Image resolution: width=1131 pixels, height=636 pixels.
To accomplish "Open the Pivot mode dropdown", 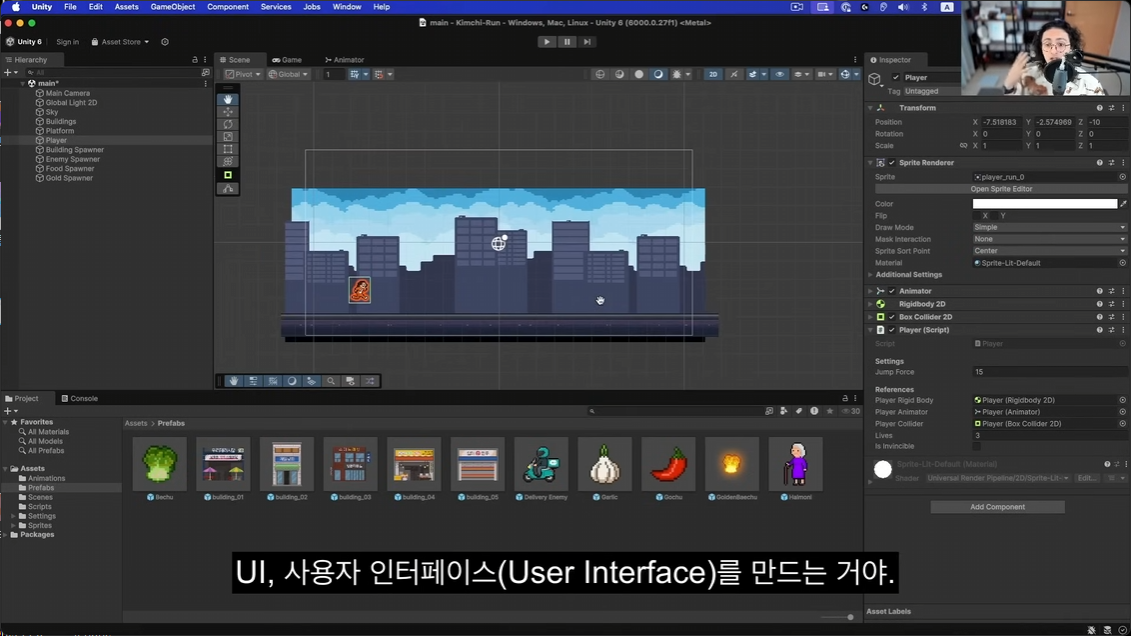I will pos(242,74).
